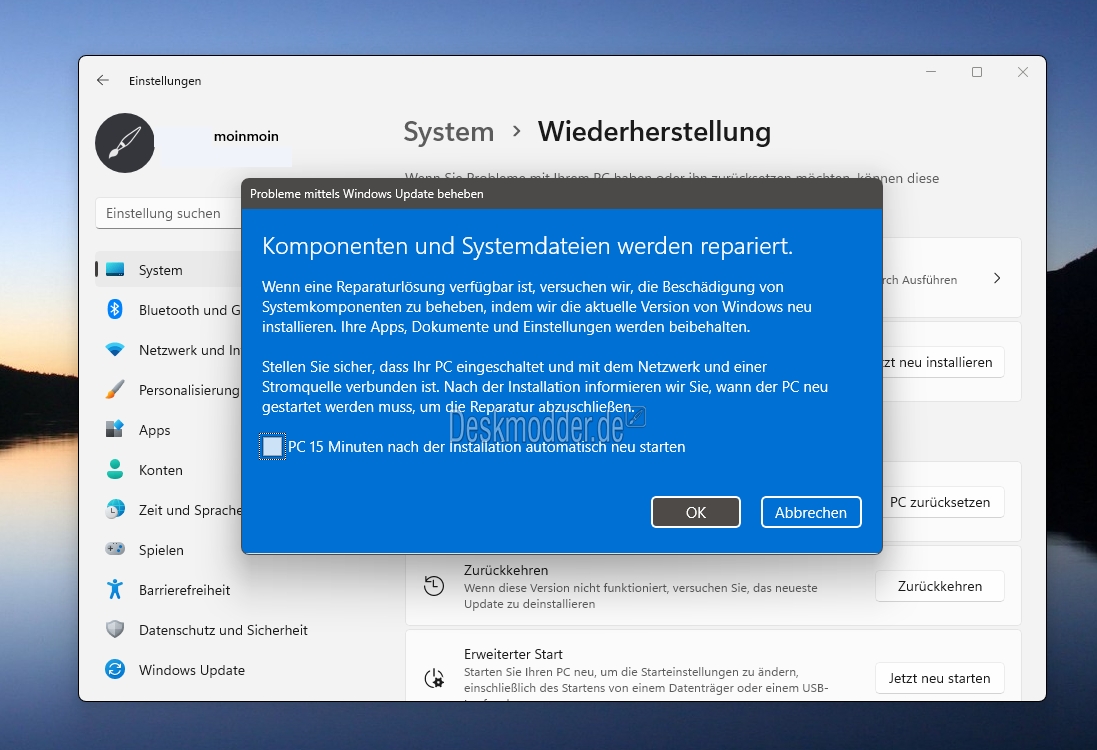
Task: Click the Bluetooth icon in the sidebar
Action: [115, 309]
